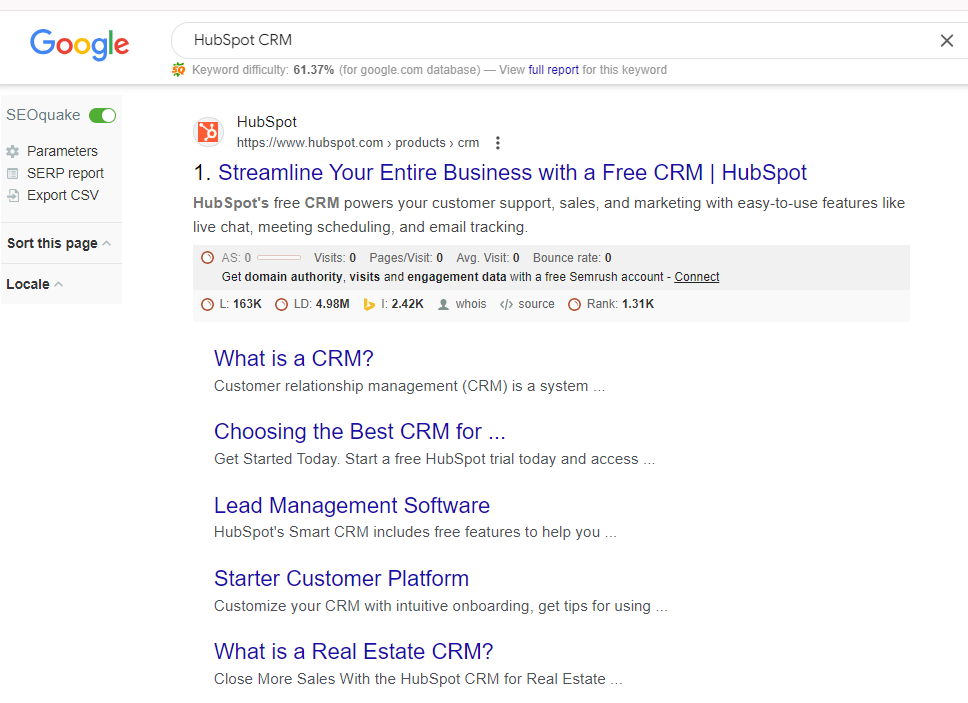
Task: Open the SERP report
Action: [x=65, y=173]
